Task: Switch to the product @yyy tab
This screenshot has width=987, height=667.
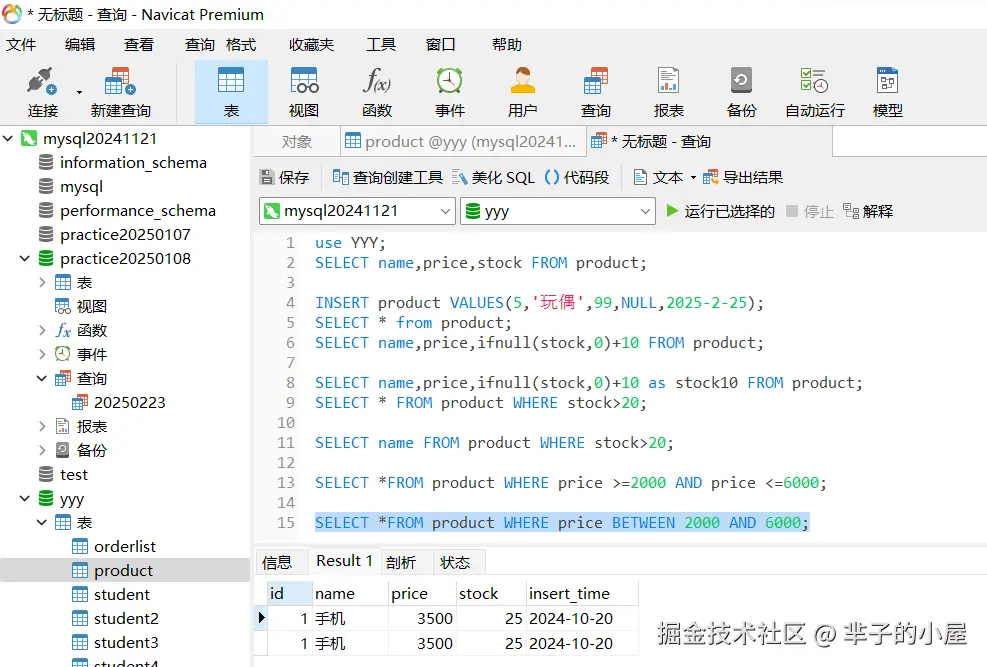Action: tap(461, 142)
